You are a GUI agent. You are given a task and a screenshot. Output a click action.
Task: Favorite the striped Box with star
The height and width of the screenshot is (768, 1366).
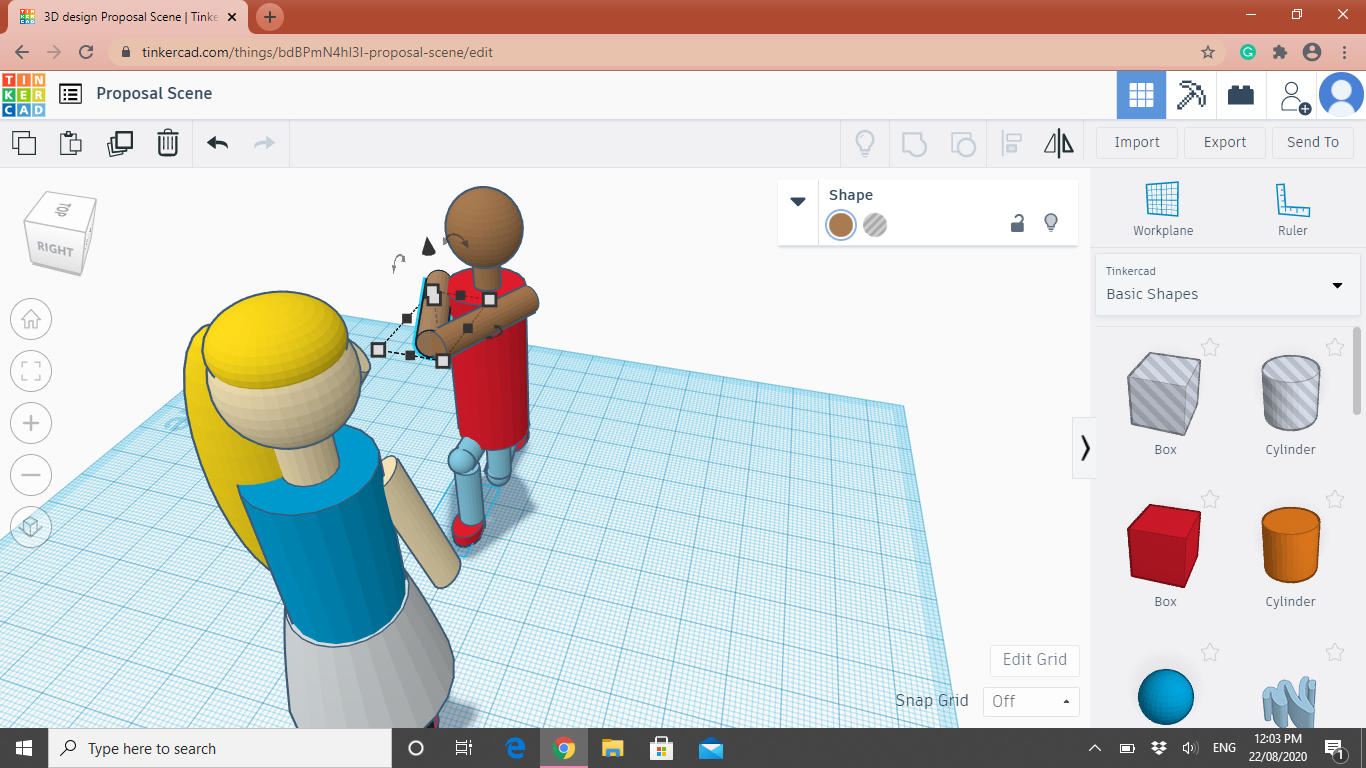click(1210, 347)
